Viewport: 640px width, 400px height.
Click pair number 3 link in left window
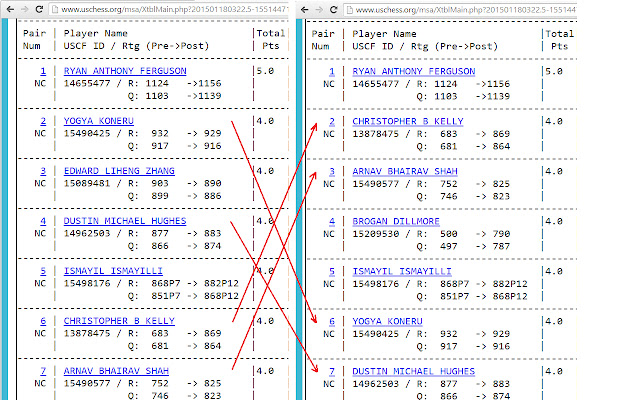tap(43, 171)
